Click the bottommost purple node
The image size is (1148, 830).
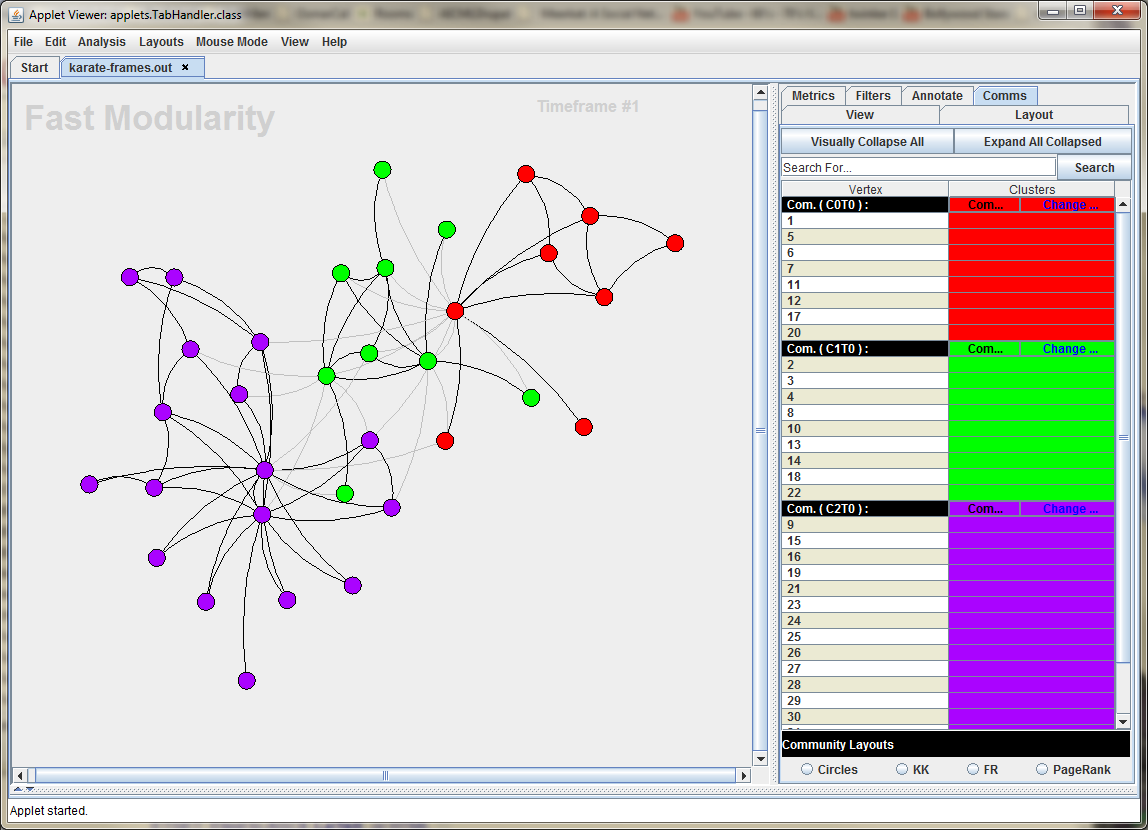pyautogui.click(x=247, y=681)
